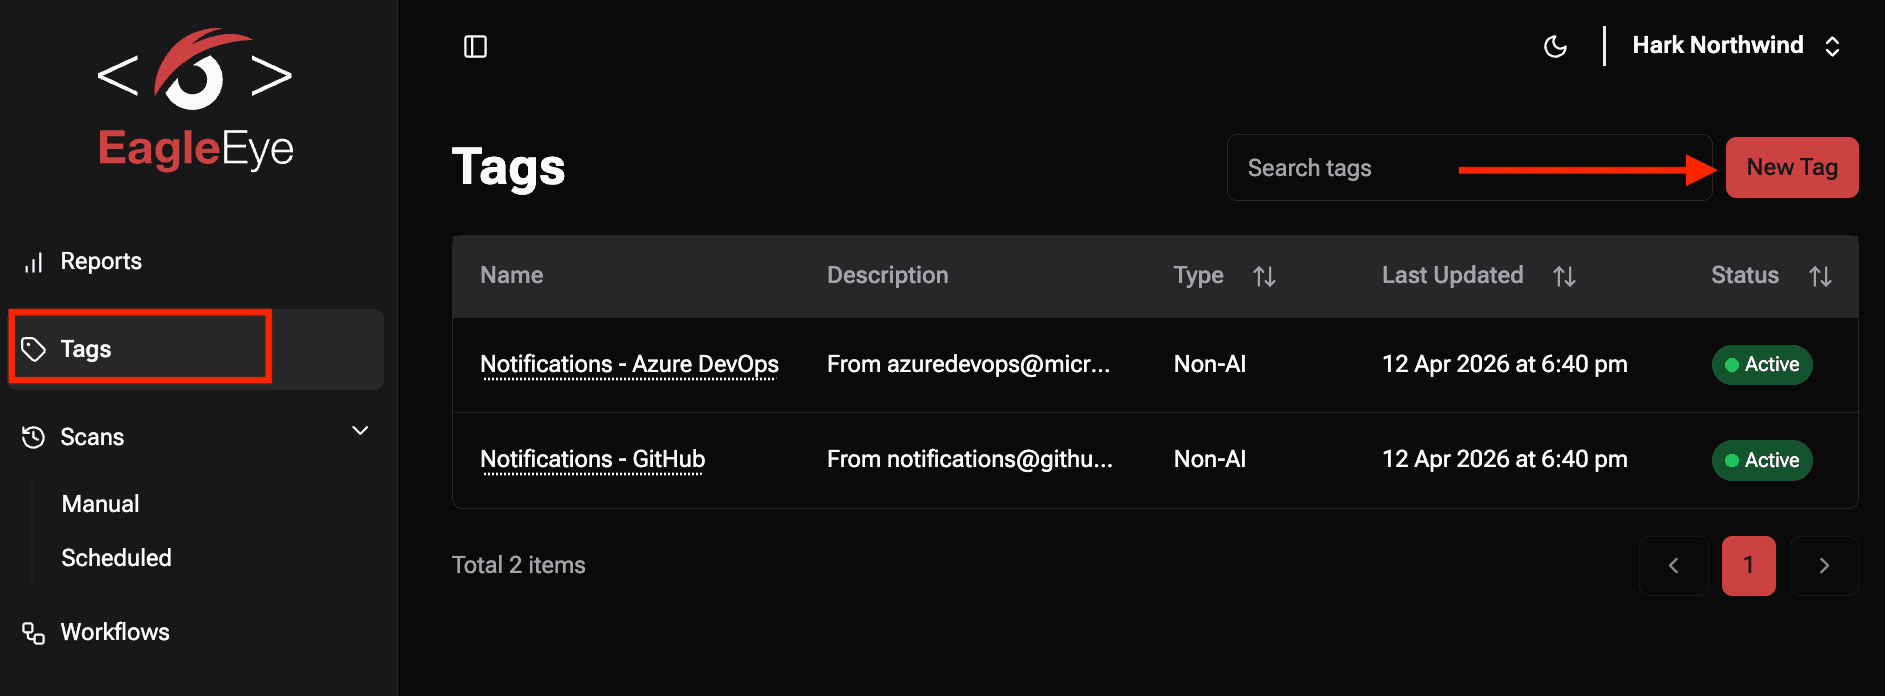The width and height of the screenshot is (1885, 696).
Task: Click the Reports bar chart icon
Action: tap(34, 262)
